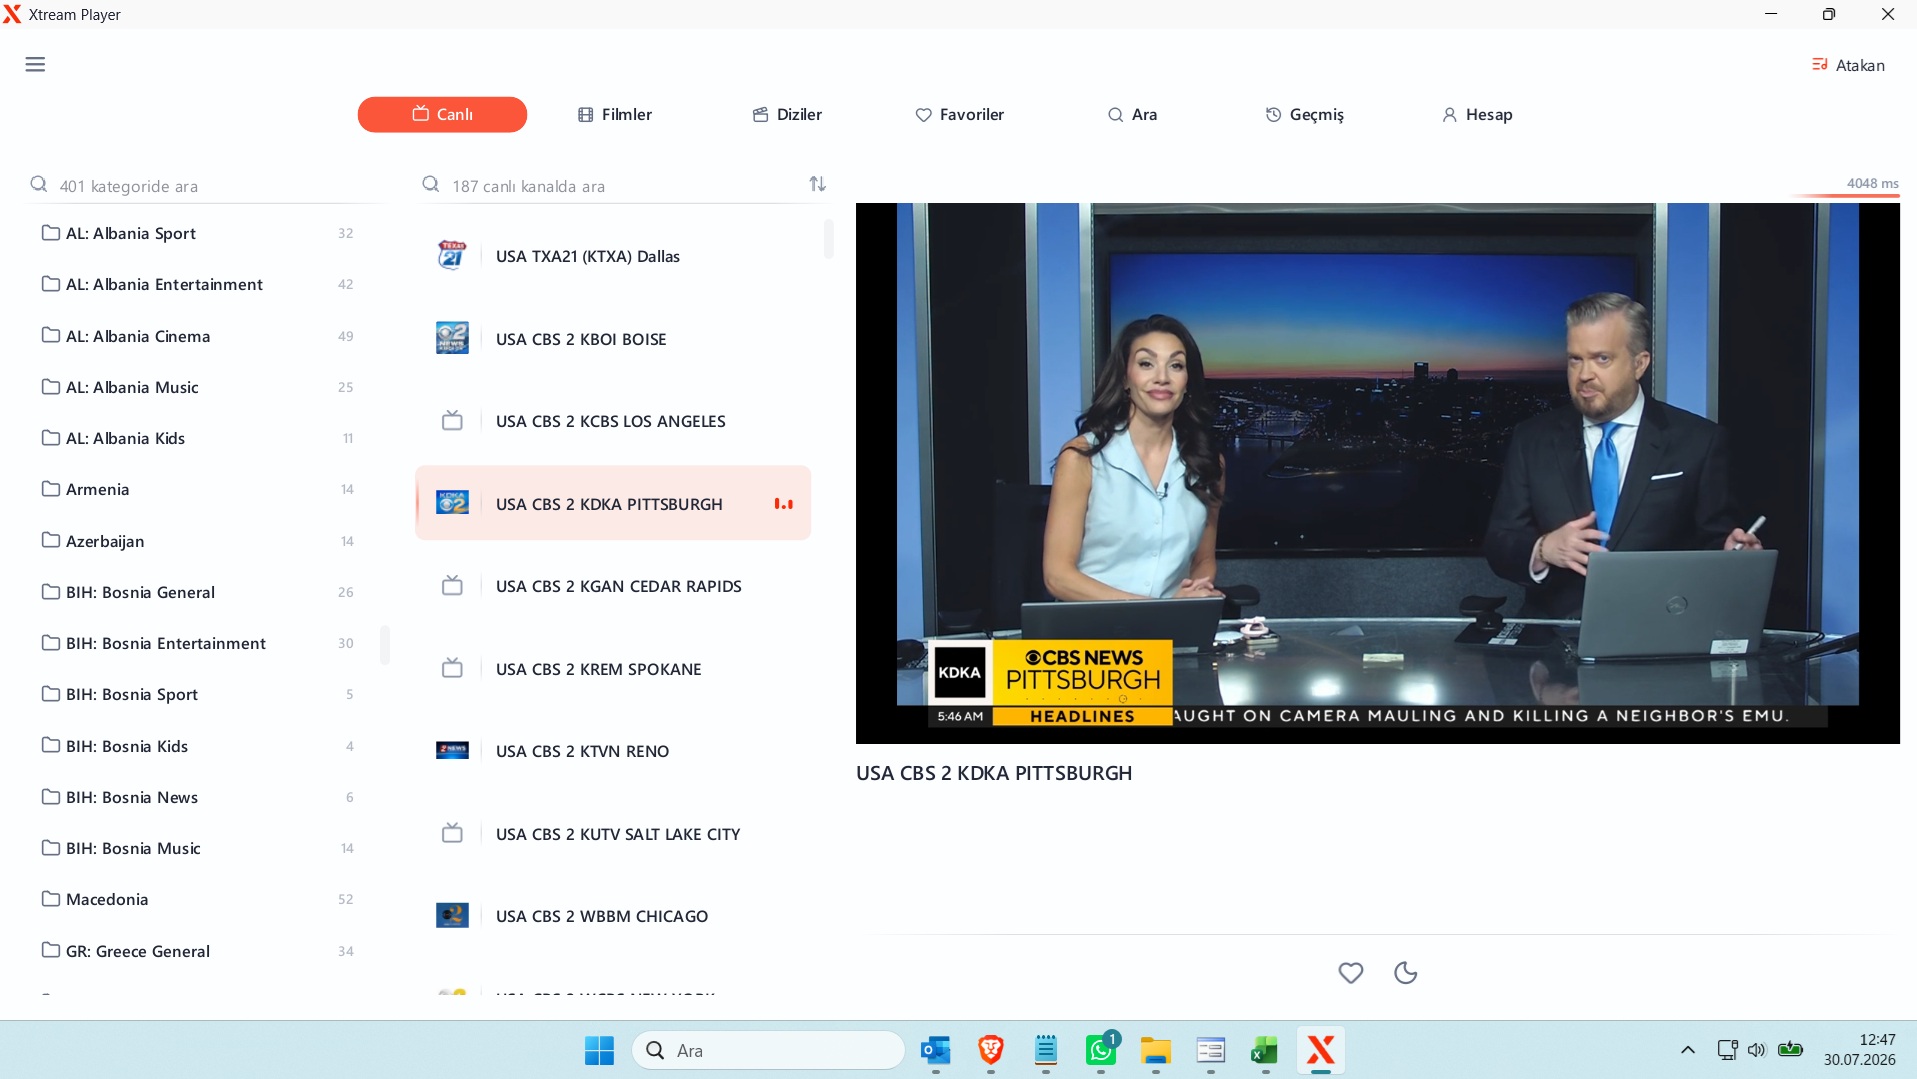This screenshot has height=1079, width=1917.
Task: Open BIH: Bosnia Music category
Action: (x=200, y=848)
